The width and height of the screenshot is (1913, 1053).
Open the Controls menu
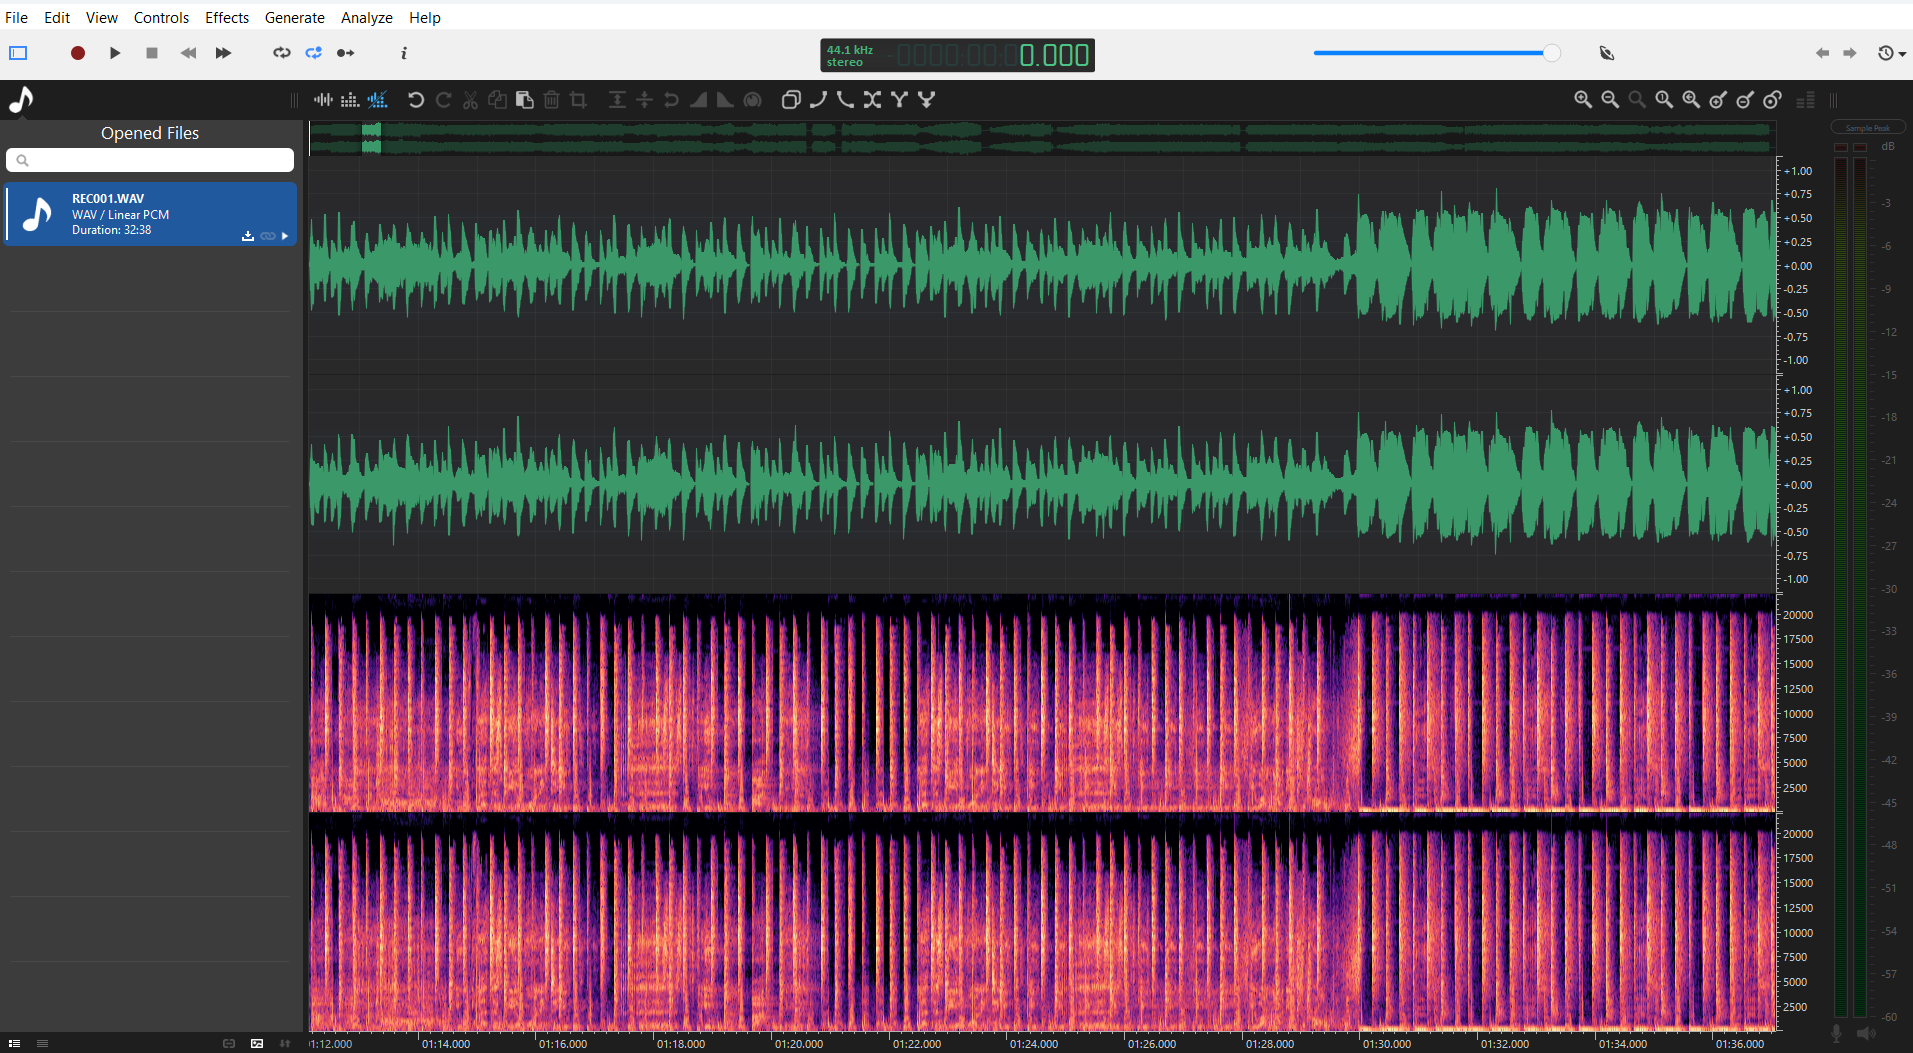click(161, 17)
